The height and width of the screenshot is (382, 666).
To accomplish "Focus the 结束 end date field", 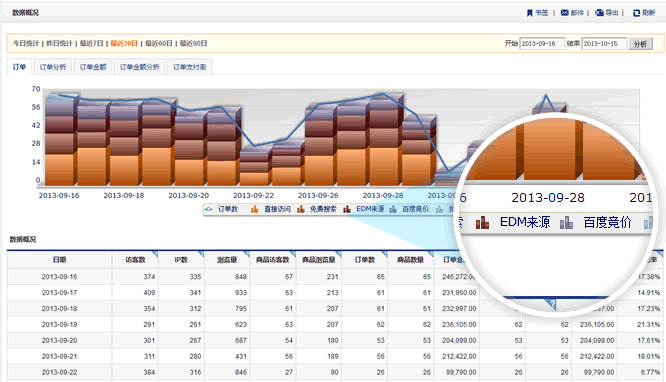I will tap(604, 43).
